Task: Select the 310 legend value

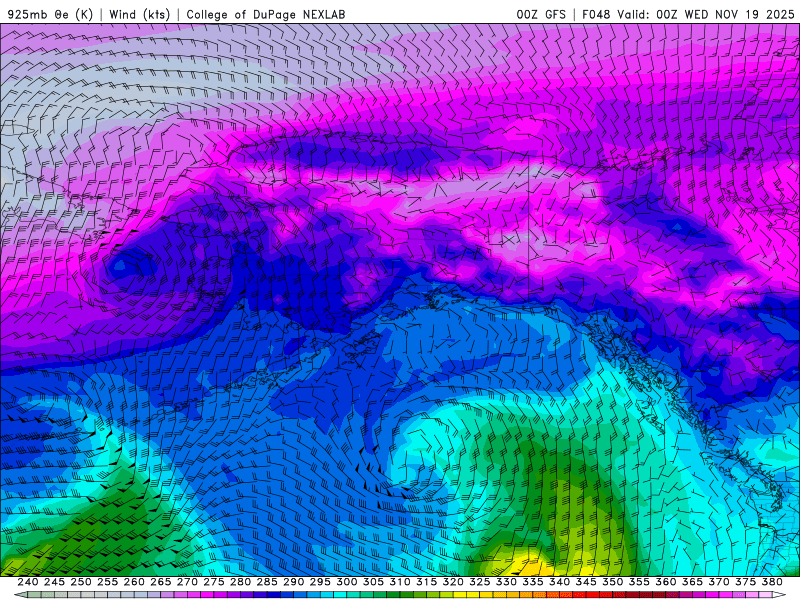Action: (399, 582)
